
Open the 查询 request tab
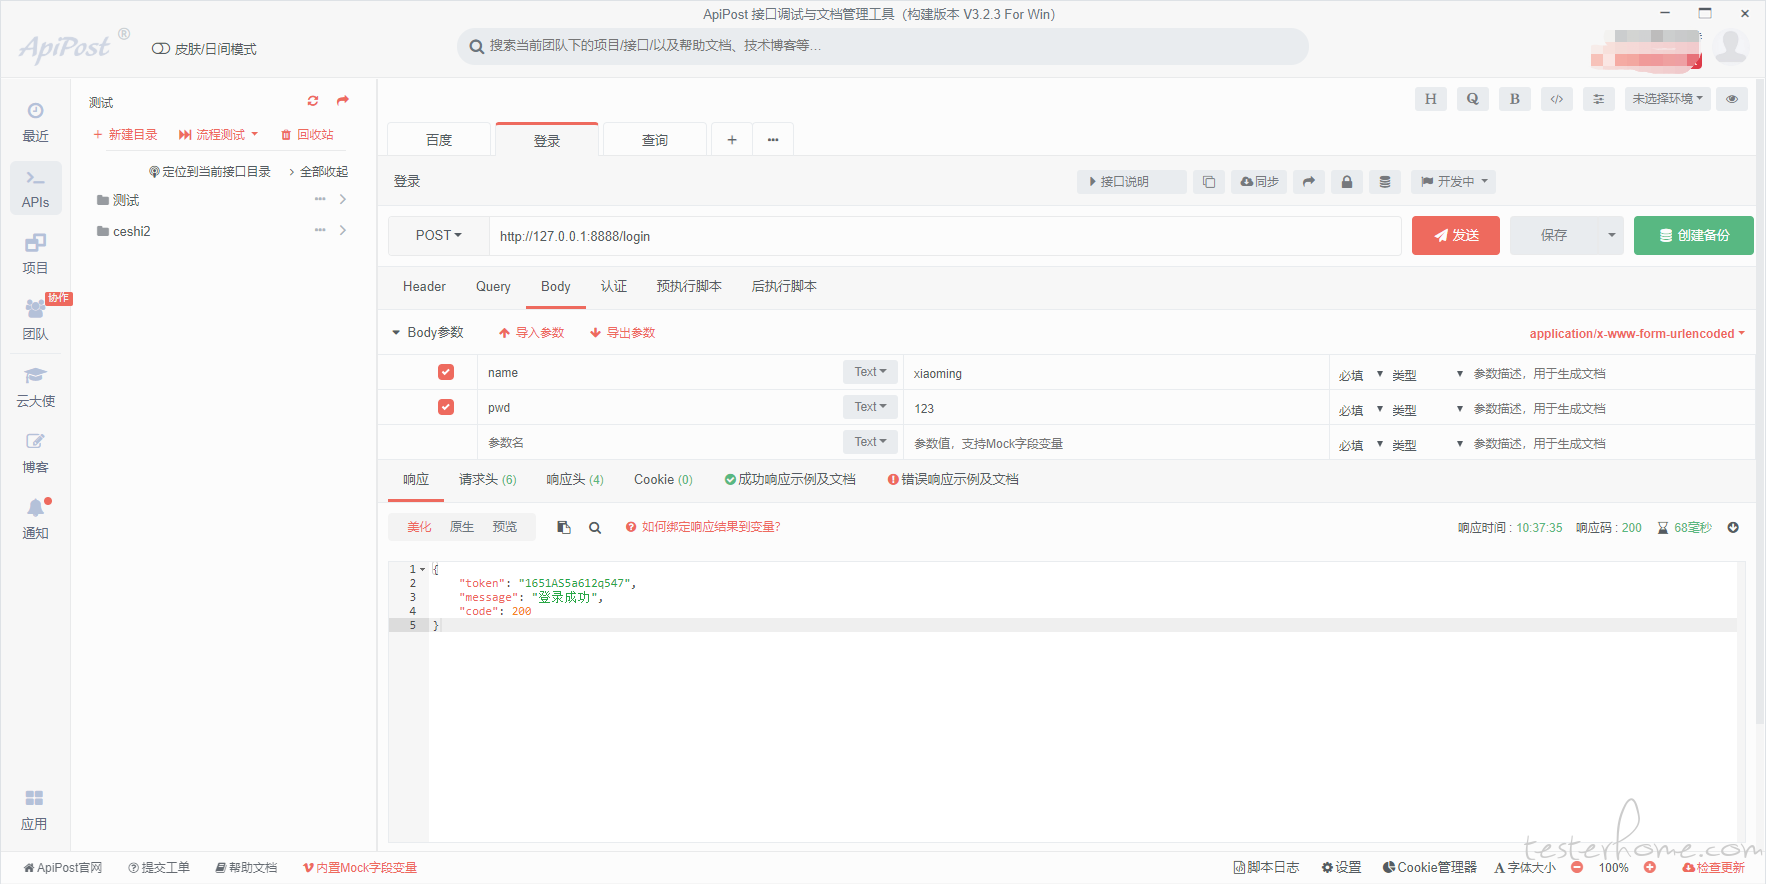(655, 140)
